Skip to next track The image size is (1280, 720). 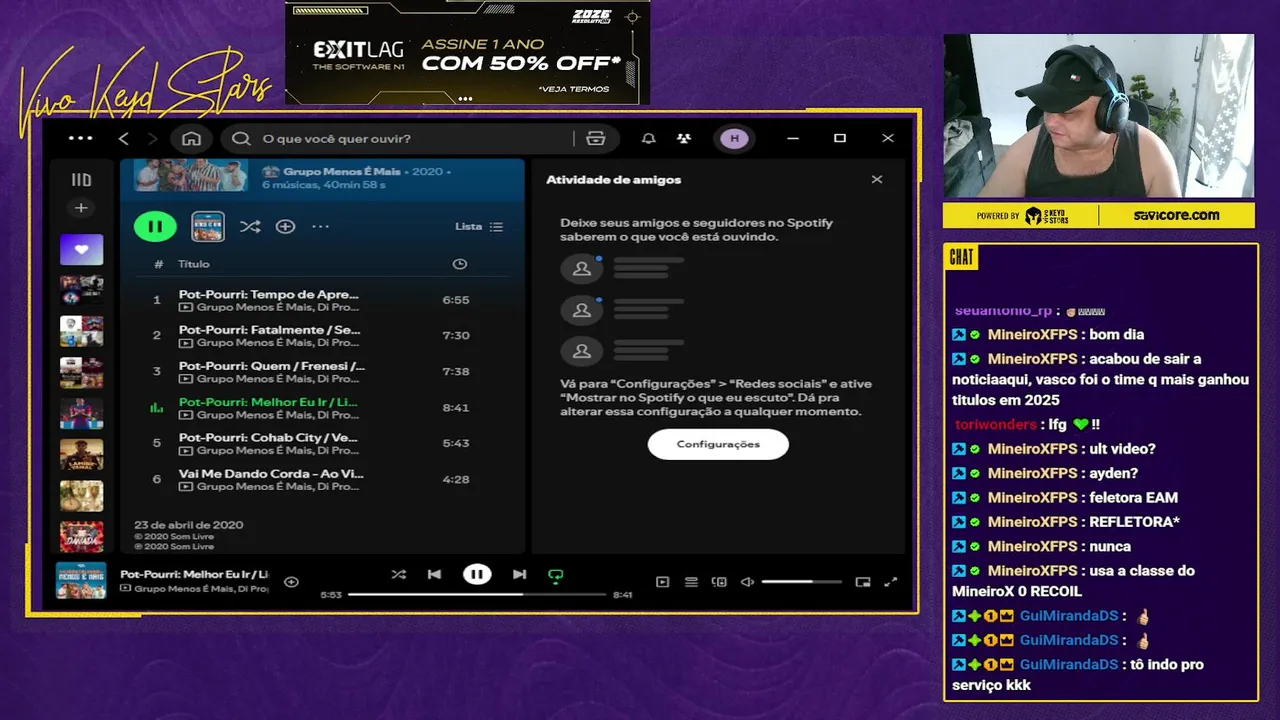pyautogui.click(x=519, y=574)
